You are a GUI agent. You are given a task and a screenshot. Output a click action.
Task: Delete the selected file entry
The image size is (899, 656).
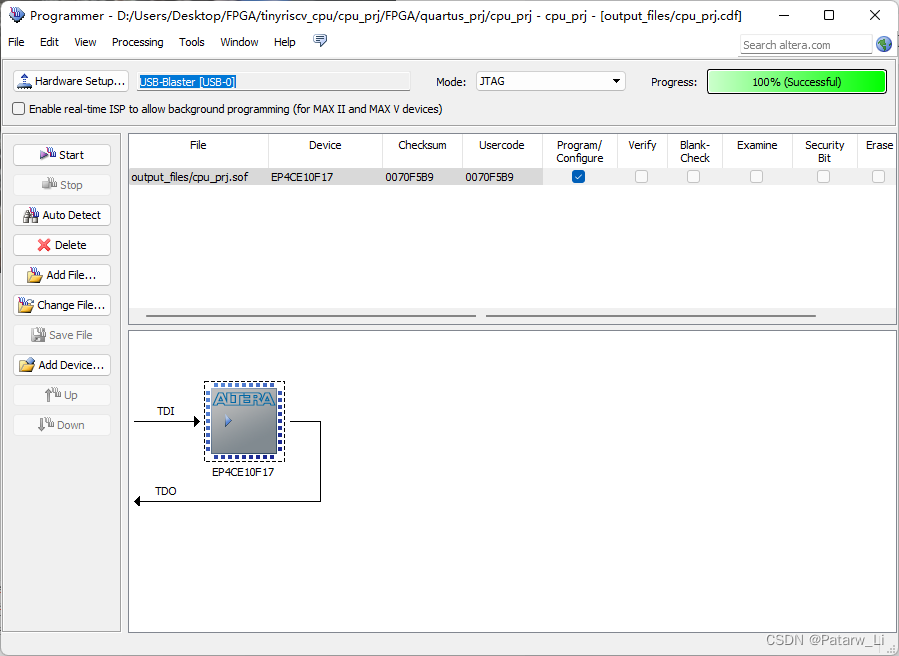62,245
